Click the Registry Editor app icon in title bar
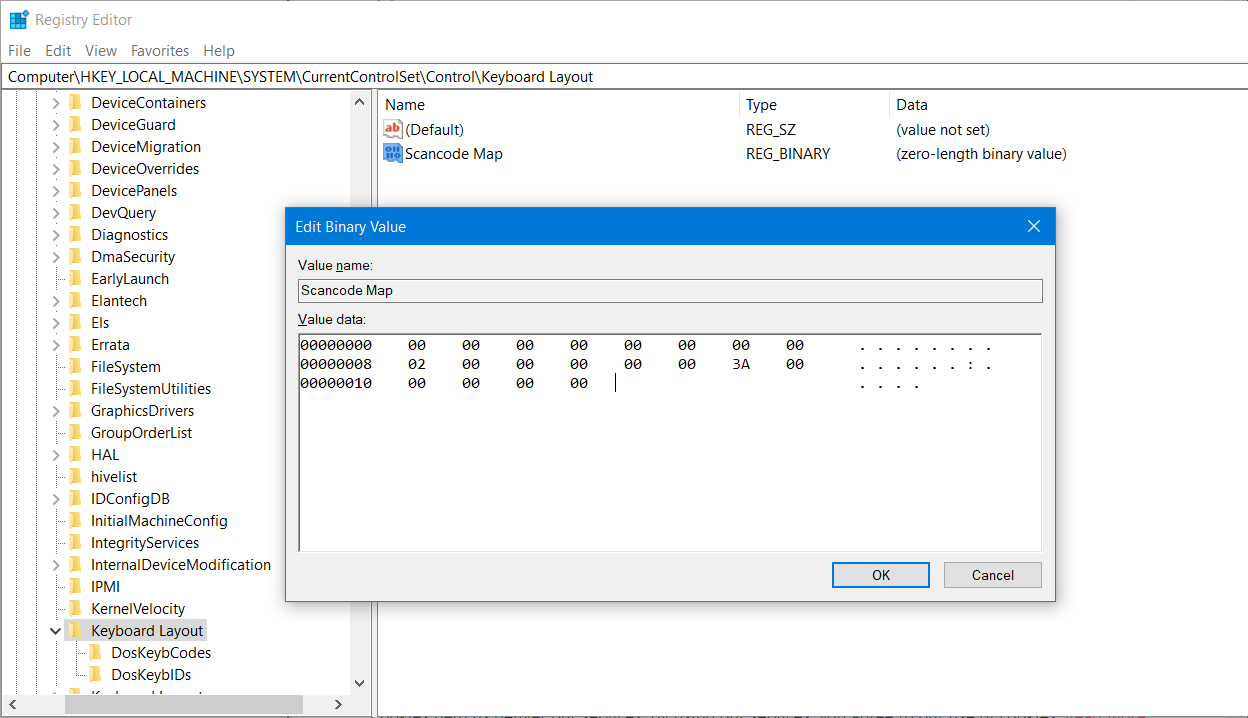This screenshot has width=1248, height=718. [19, 20]
